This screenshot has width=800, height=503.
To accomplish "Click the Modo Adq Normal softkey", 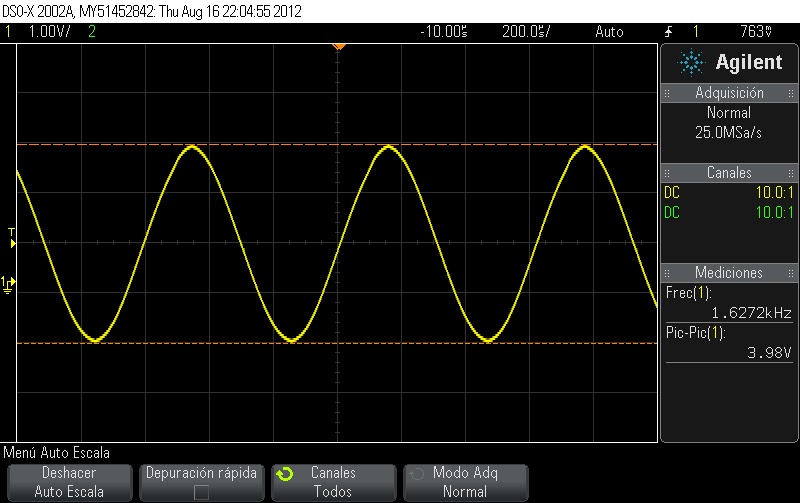I will coord(465,482).
